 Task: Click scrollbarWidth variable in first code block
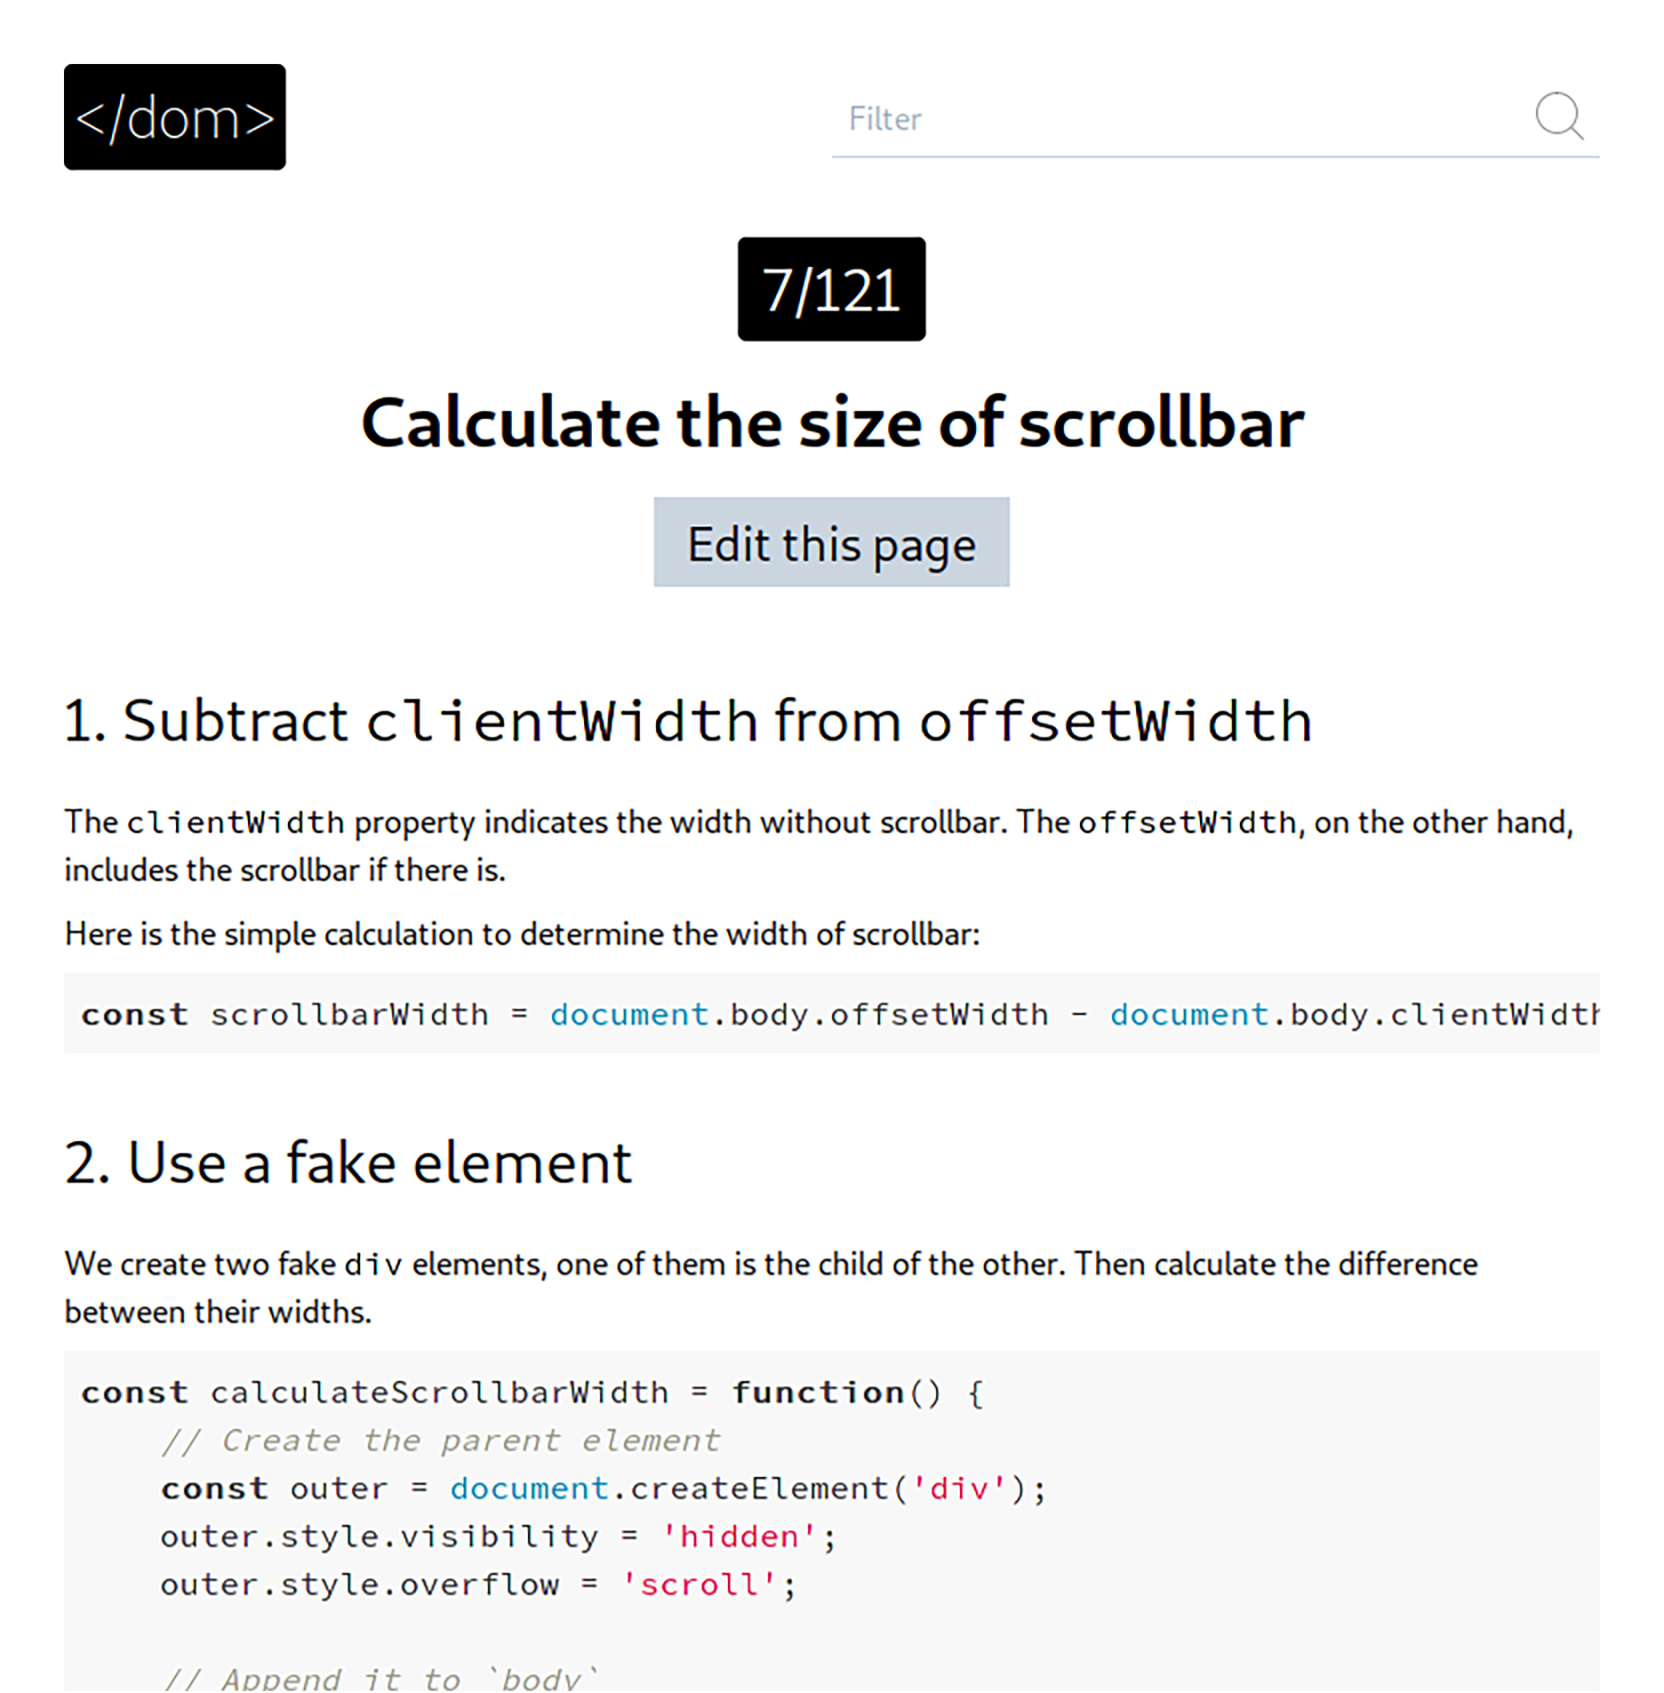[x=349, y=1015]
